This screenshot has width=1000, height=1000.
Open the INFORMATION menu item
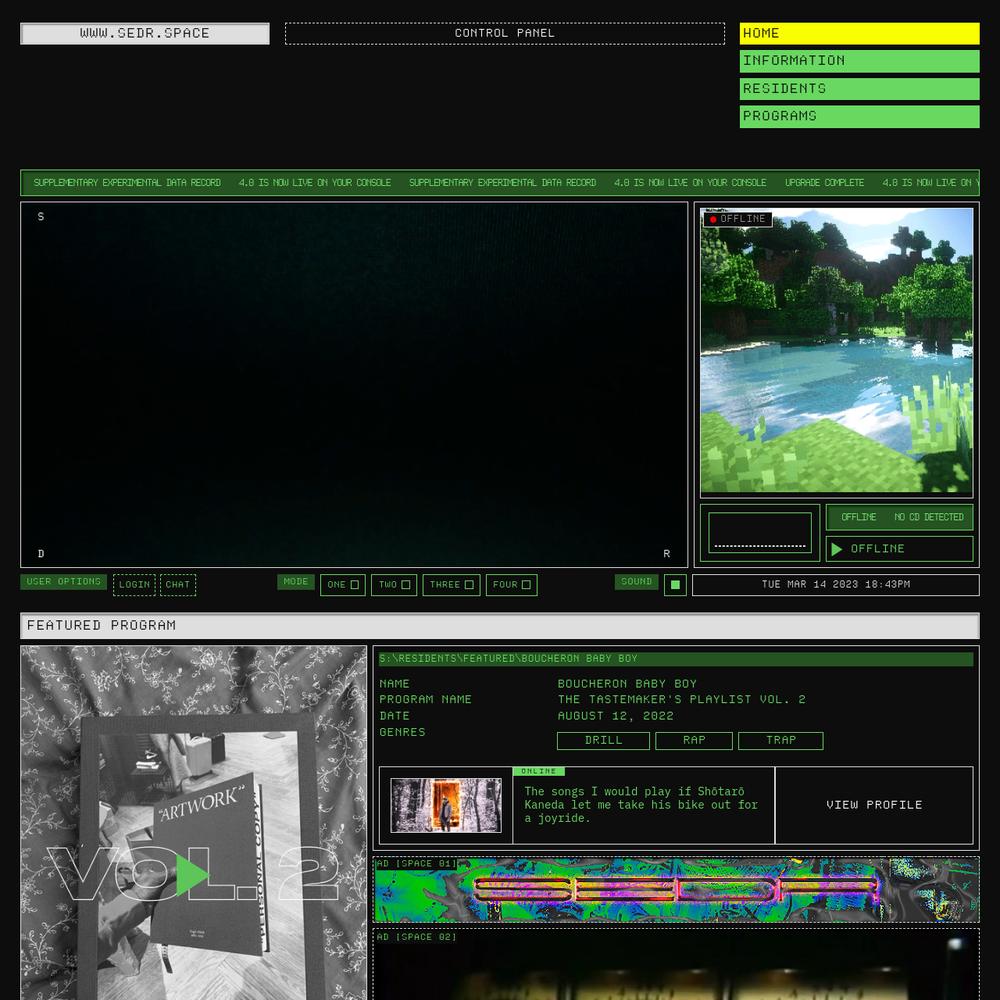click(x=859, y=61)
